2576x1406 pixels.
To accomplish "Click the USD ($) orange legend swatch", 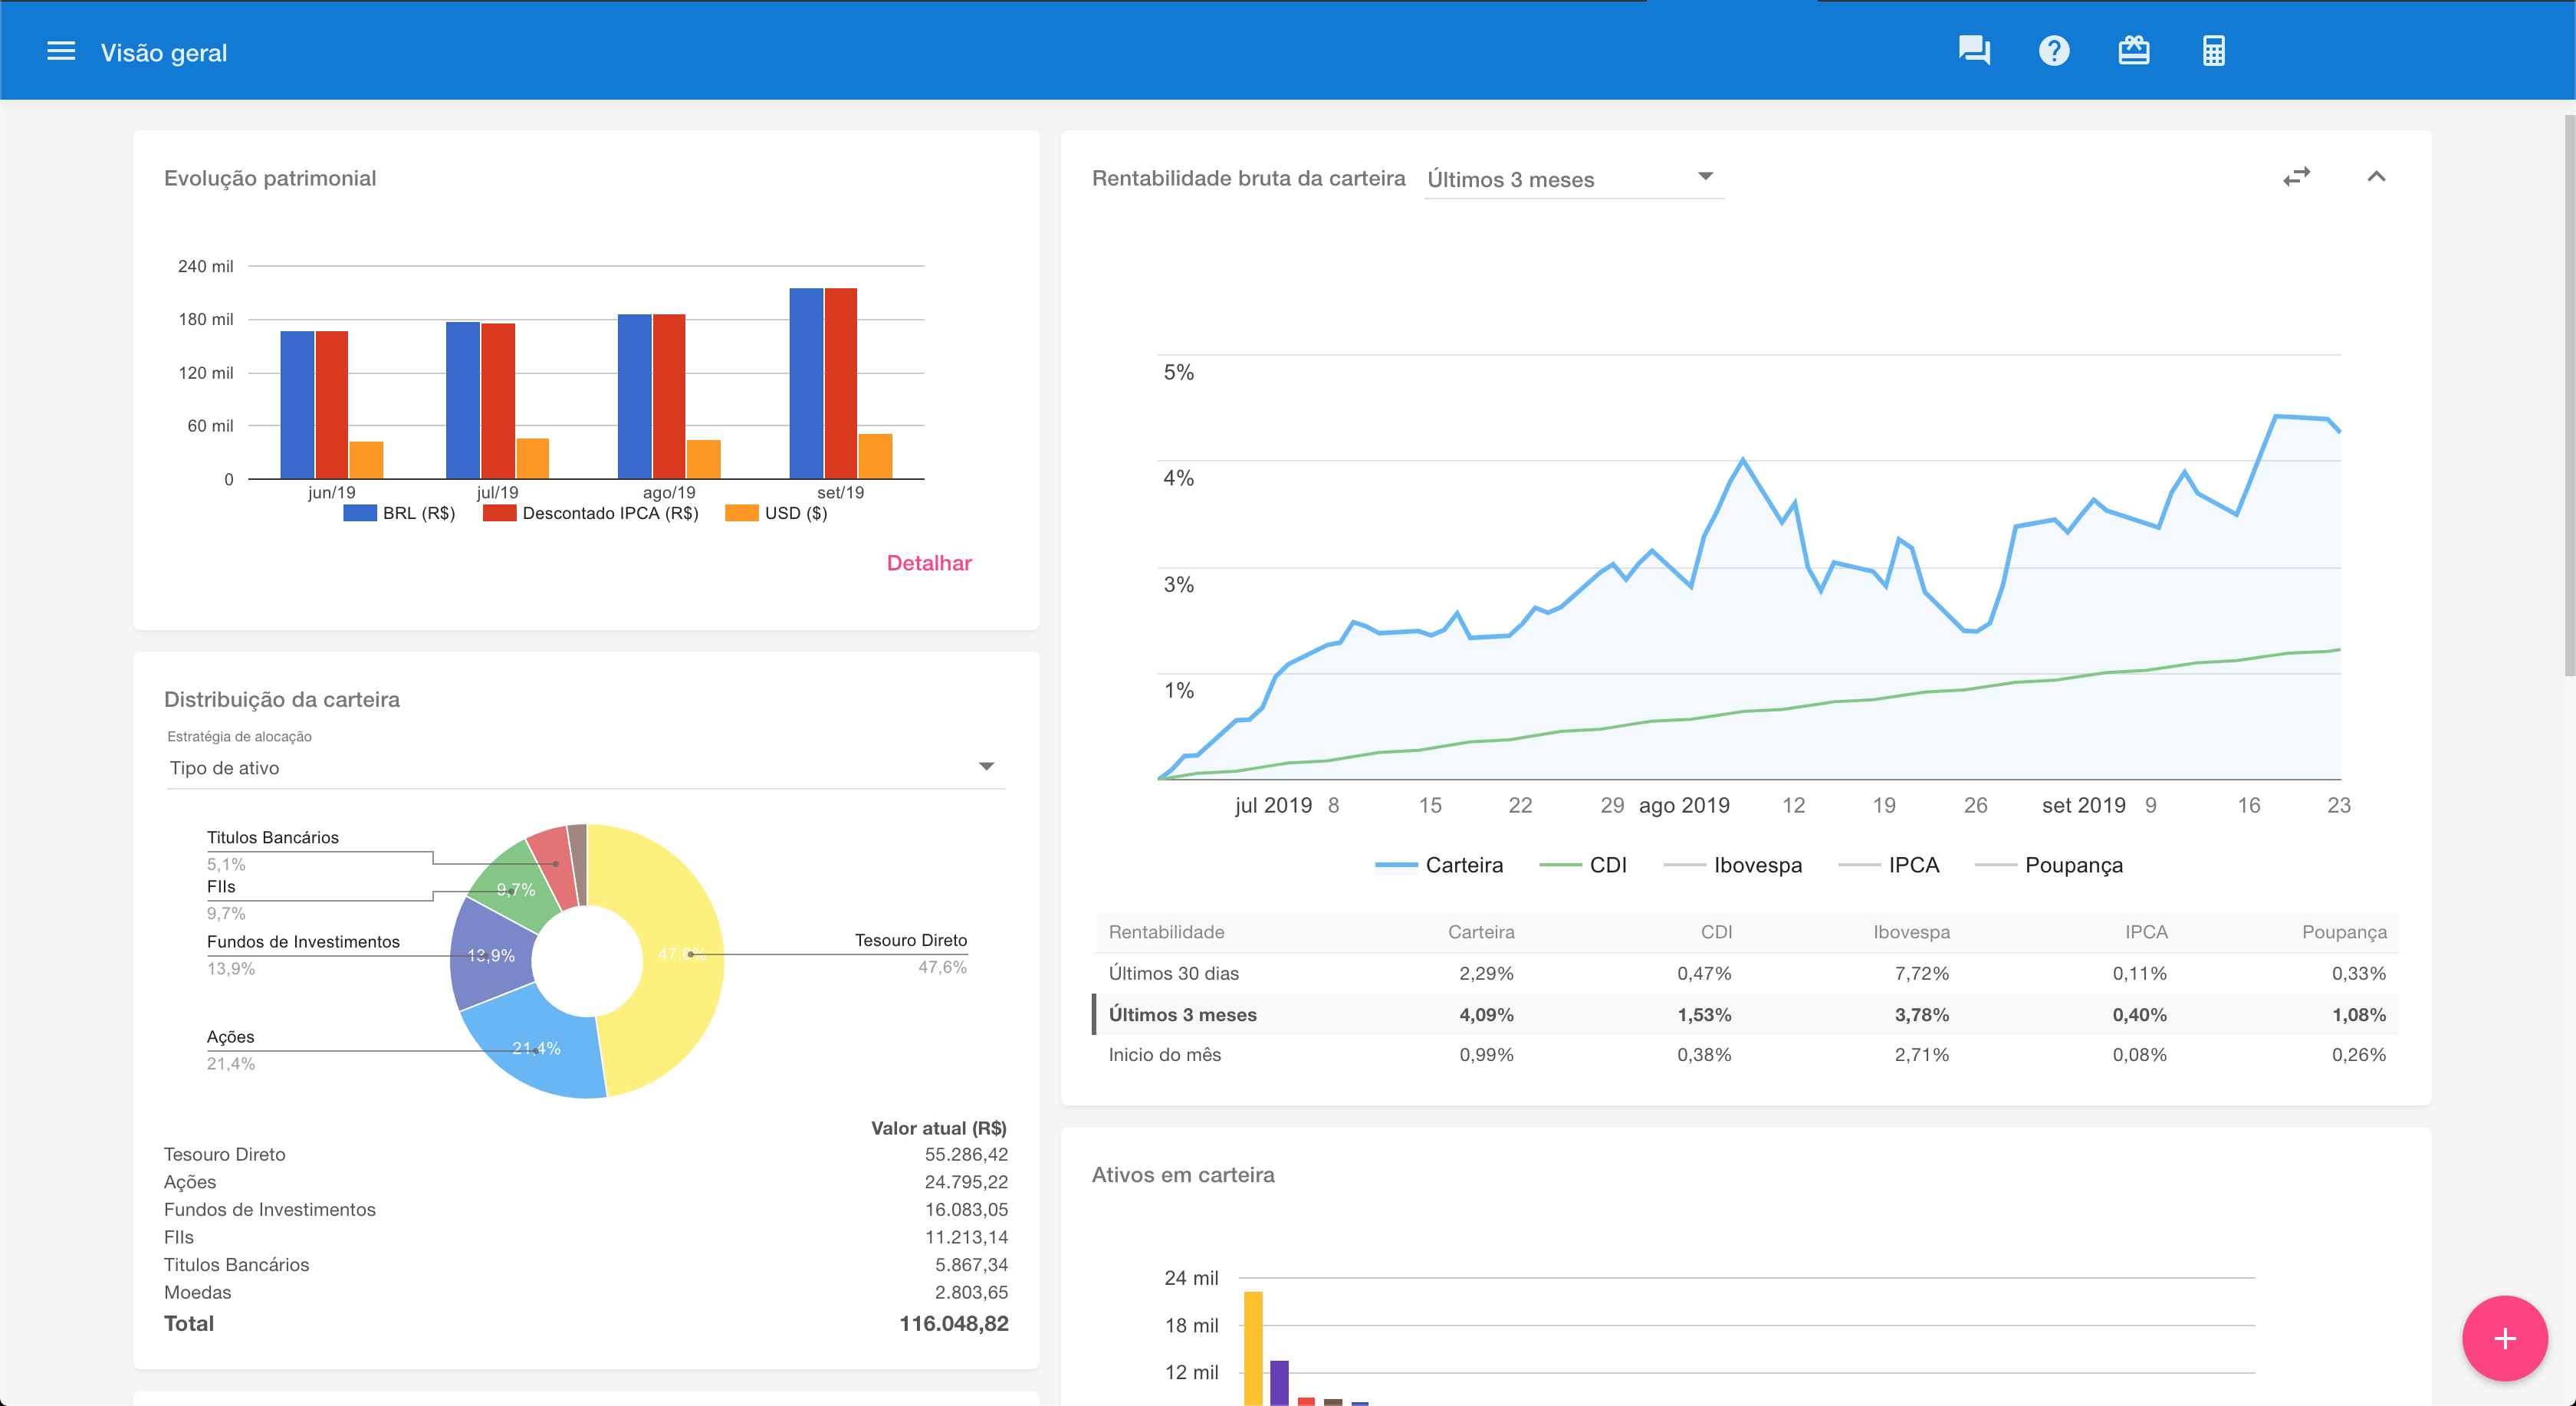I will pos(741,513).
